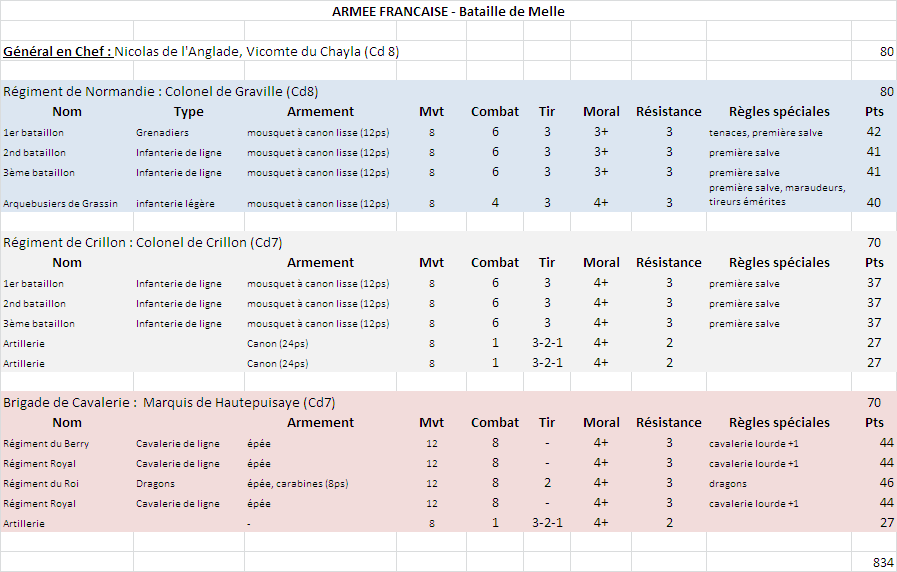Click 'première salve, maraudeurs, tireurs émérites' cell
897x572 pixels.
tap(777, 194)
